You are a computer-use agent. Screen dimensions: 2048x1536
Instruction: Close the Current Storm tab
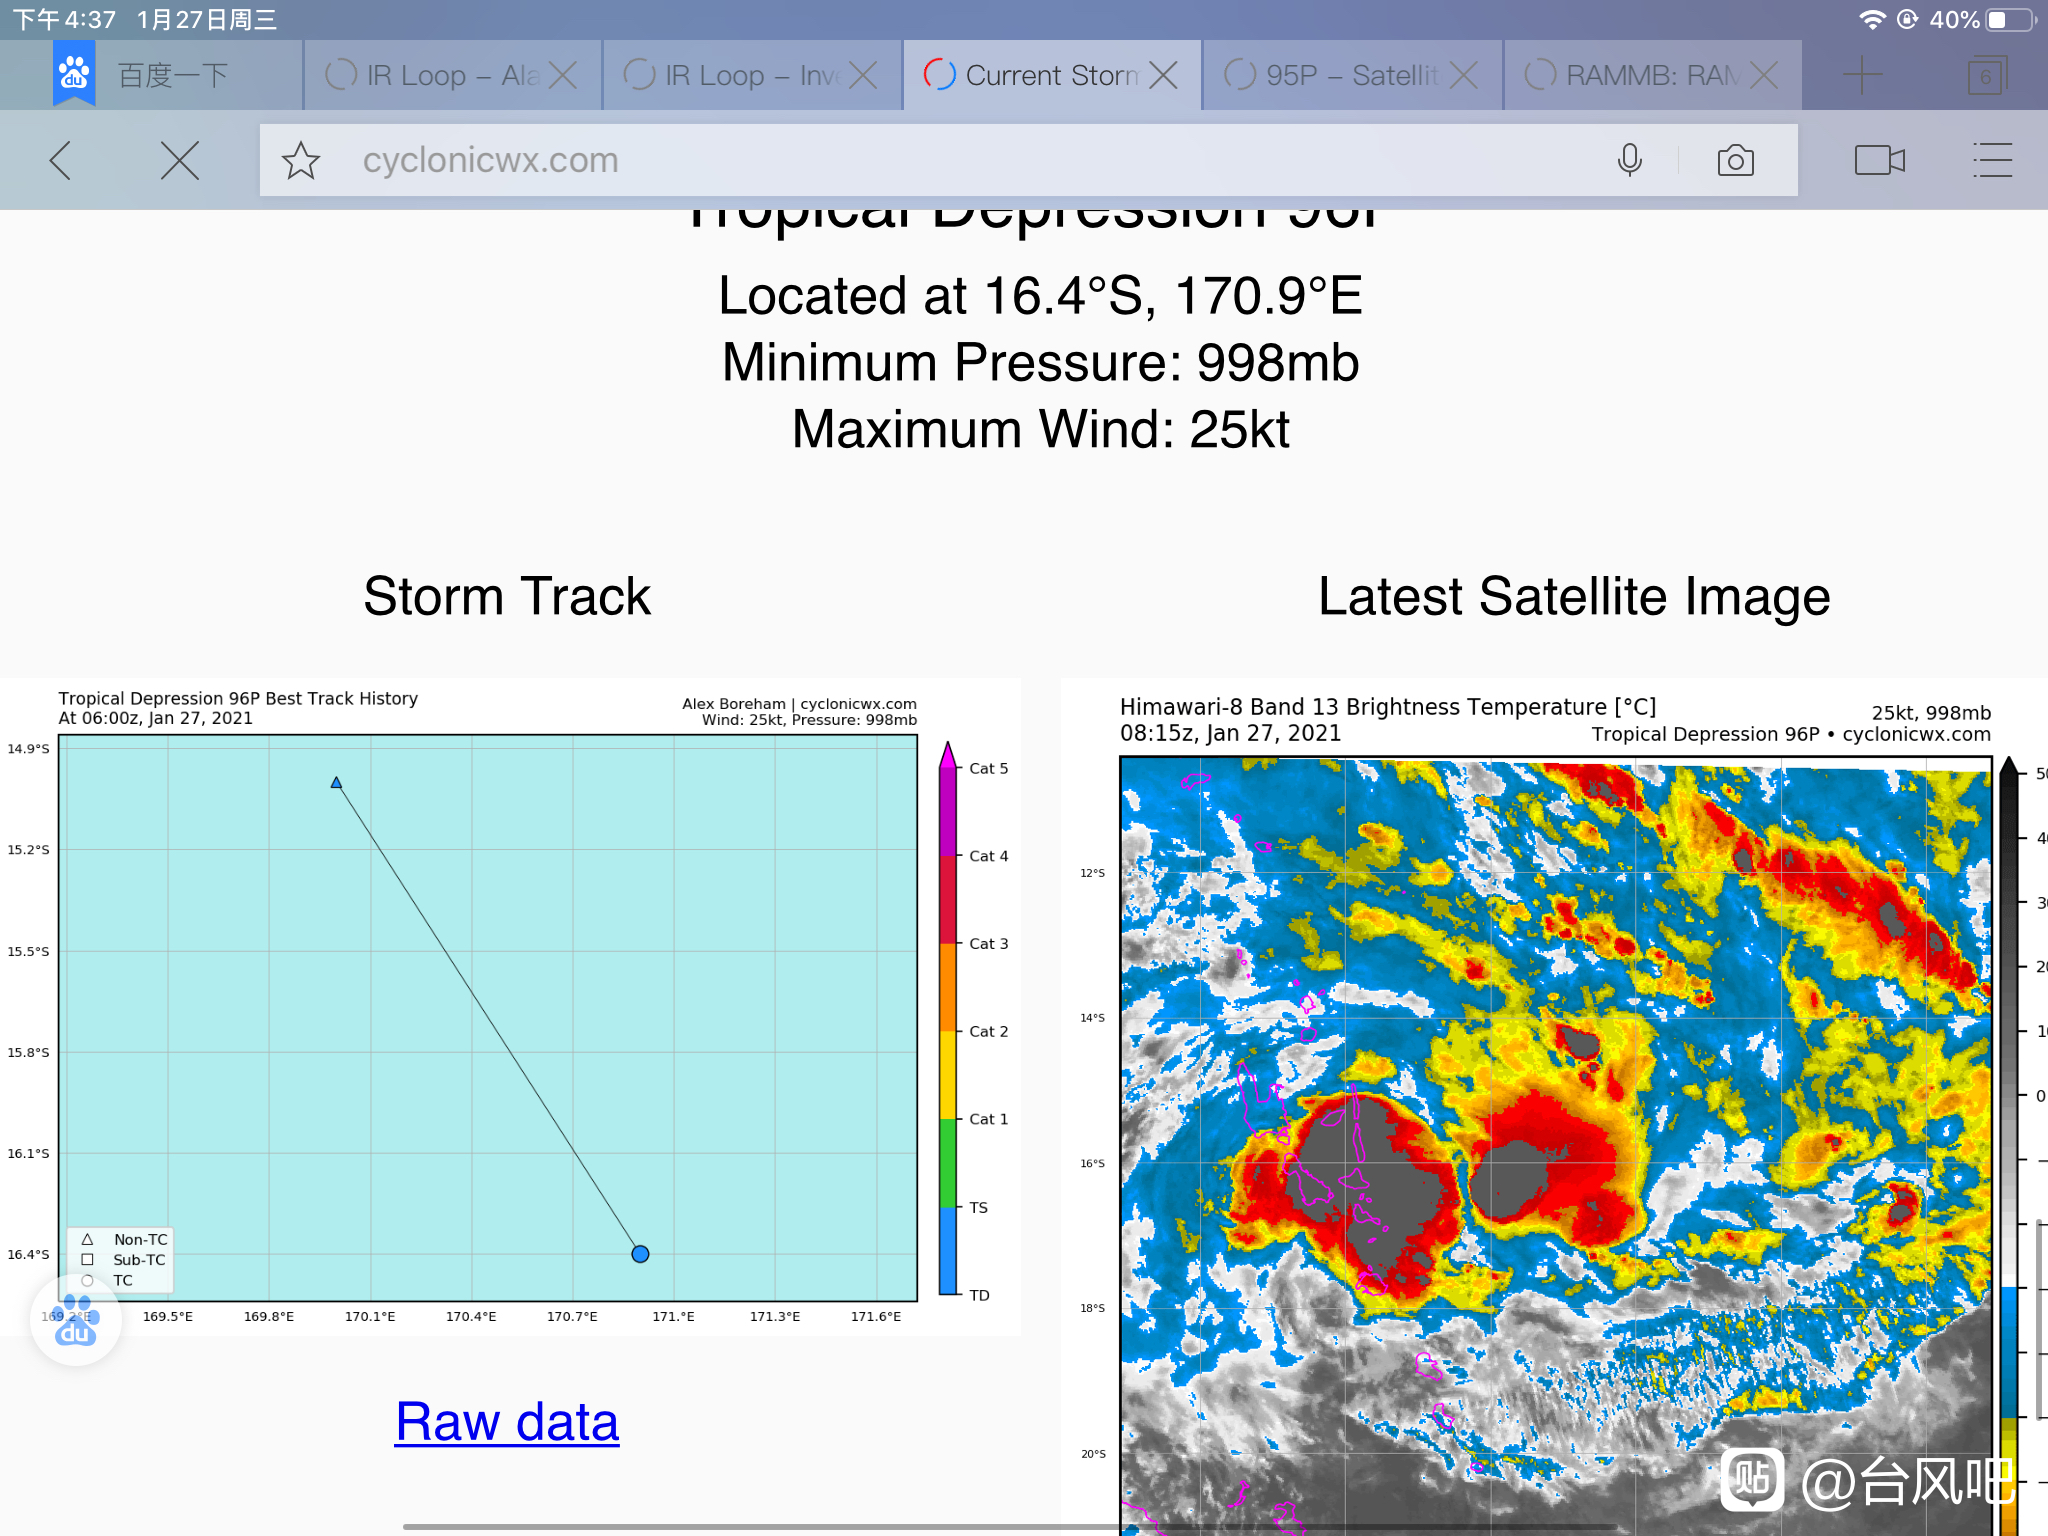coord(1163,75)
